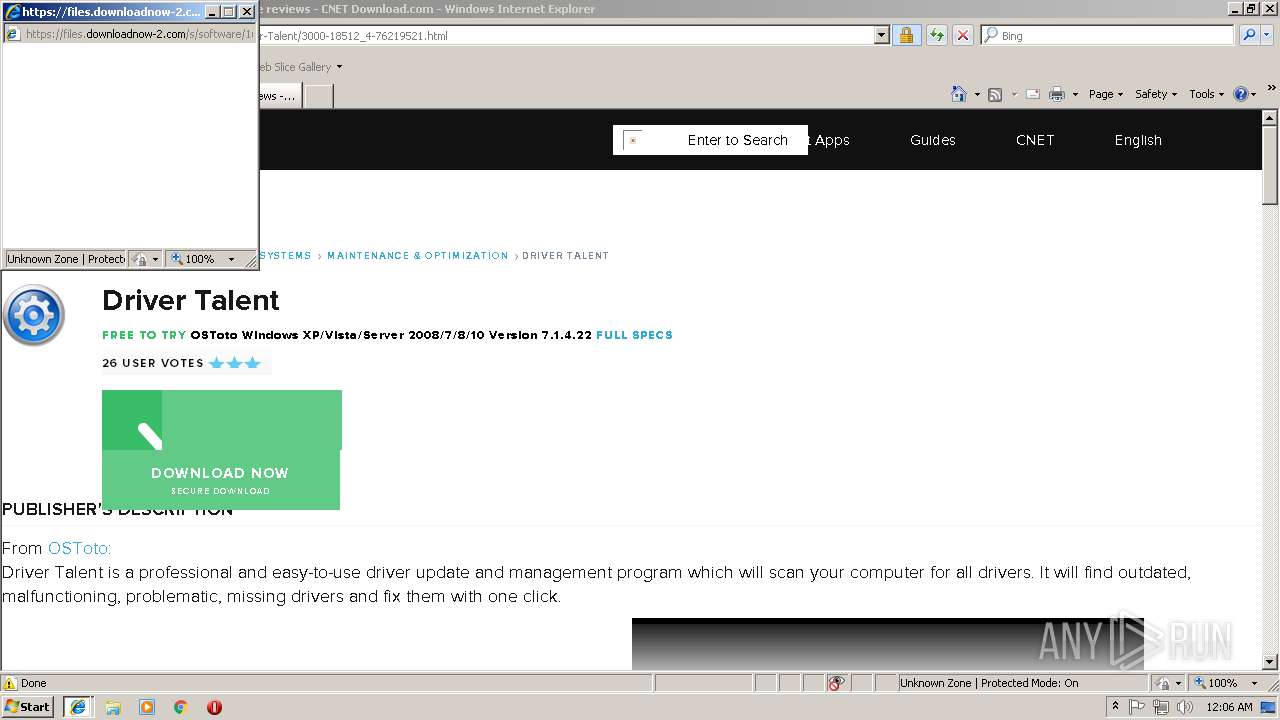Open the Full Specs link

[634, 335]
